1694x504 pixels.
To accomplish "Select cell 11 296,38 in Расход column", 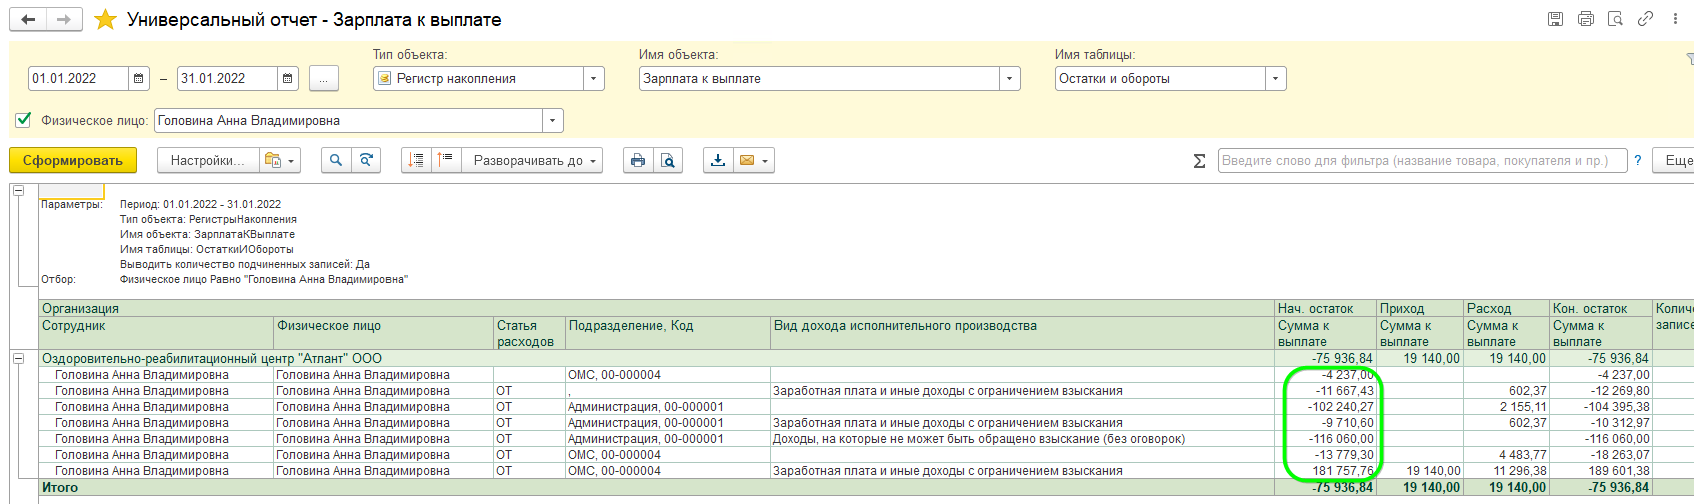I will (x=1507, y=471).
